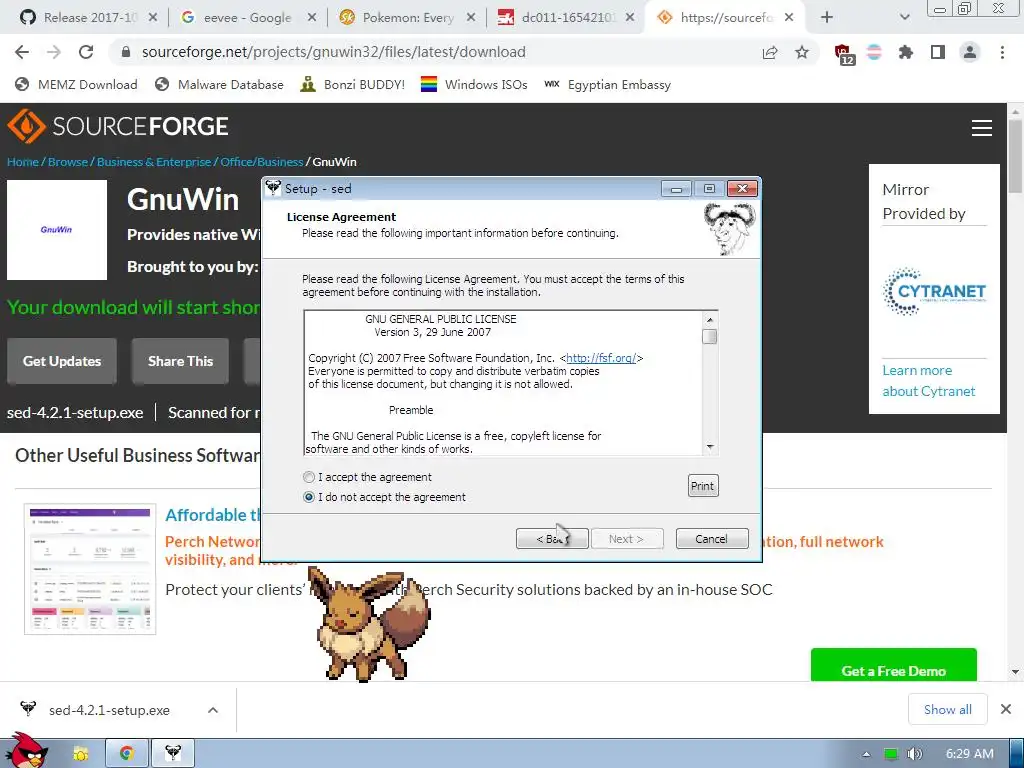Click the page vertical scrollbar thumb
The image size is (1024, 768).
pos(1016,155)
